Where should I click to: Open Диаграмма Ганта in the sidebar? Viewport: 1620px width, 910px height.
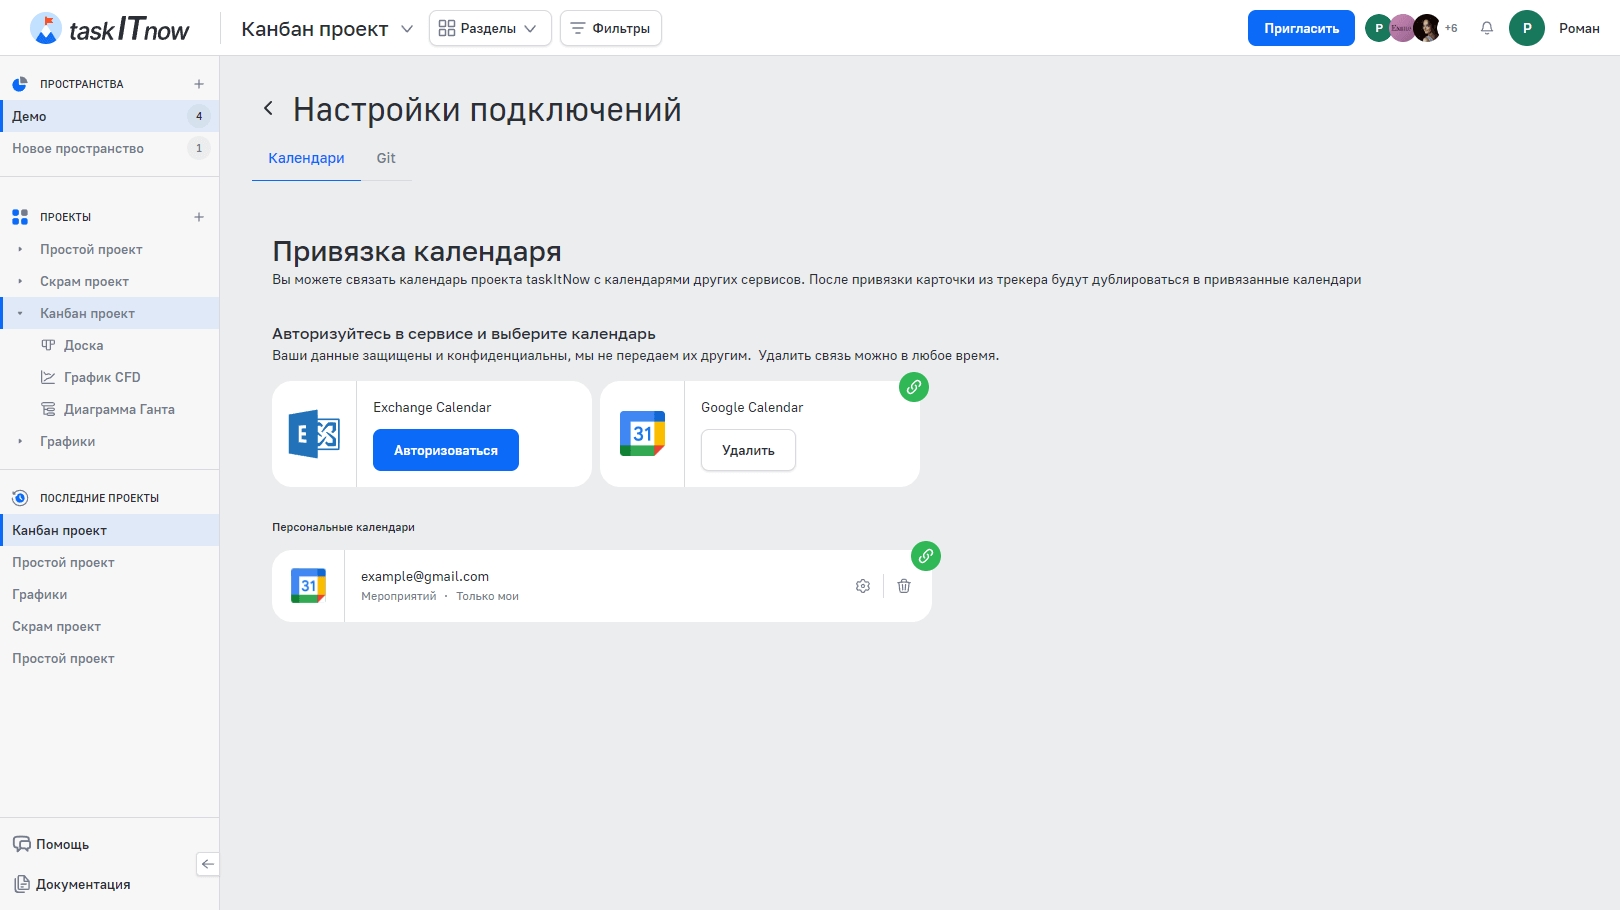point(119,409)
